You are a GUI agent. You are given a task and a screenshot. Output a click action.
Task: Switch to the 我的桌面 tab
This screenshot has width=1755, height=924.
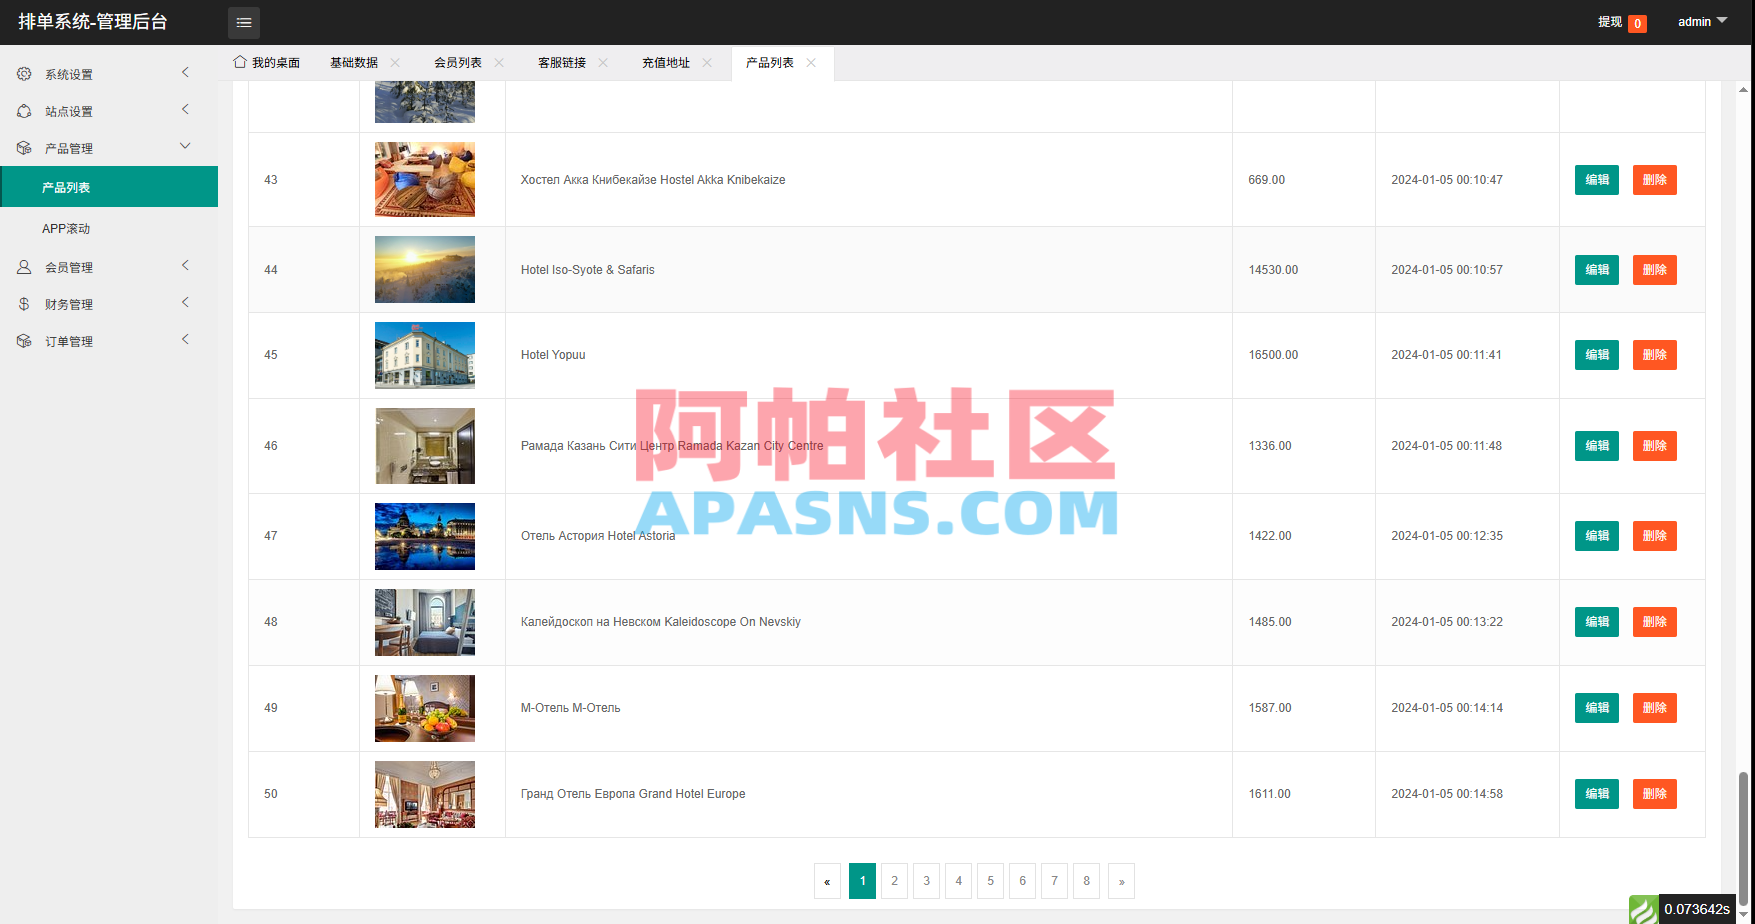(x=267, y=62)
